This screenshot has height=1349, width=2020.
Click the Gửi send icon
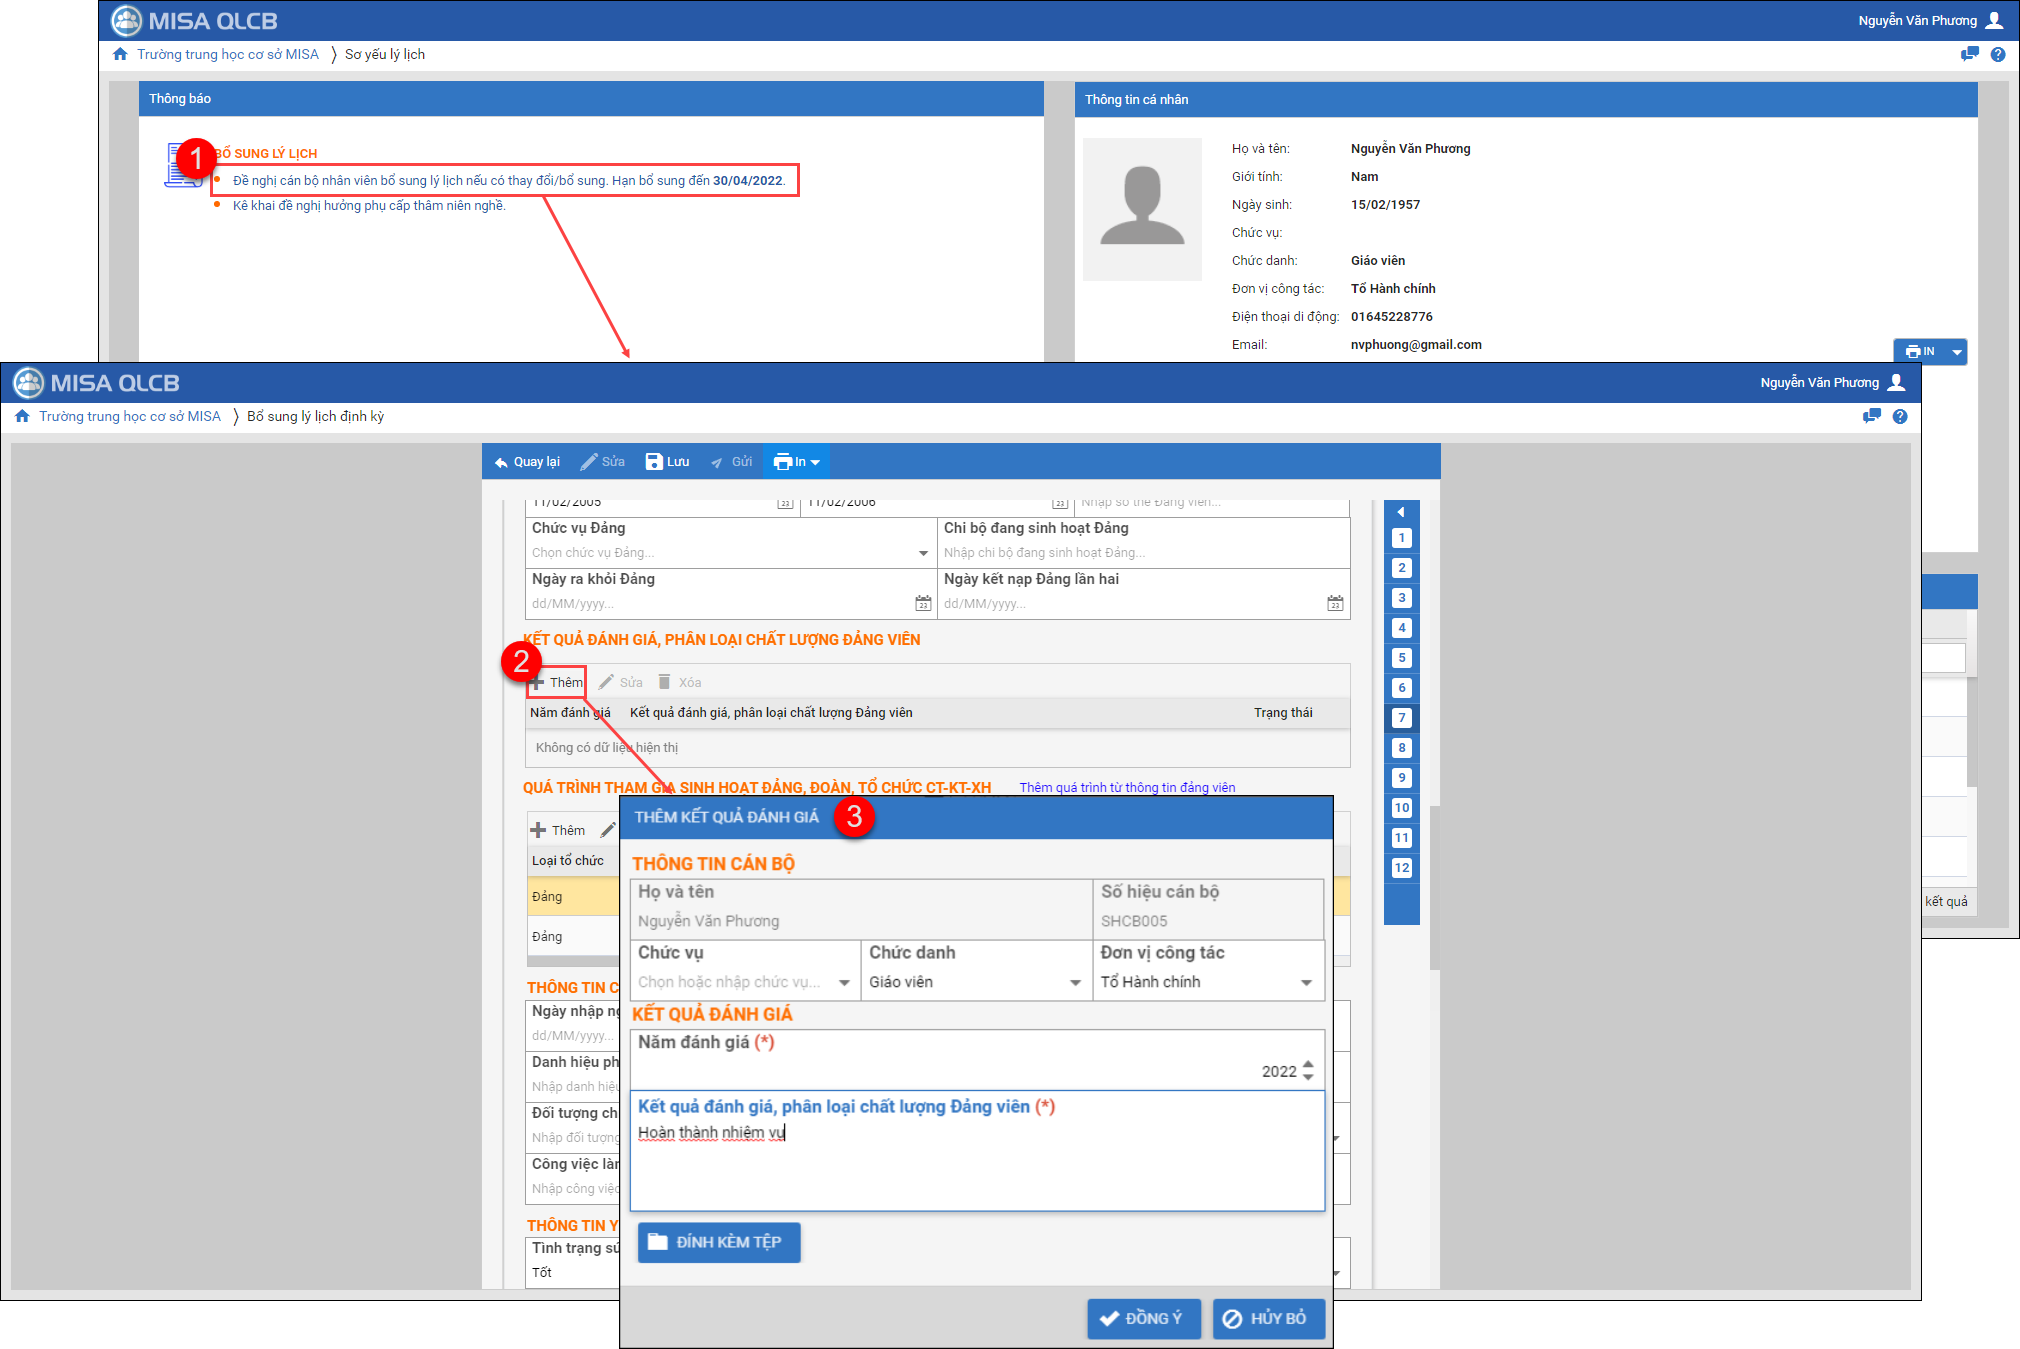(x=717, y=462)
